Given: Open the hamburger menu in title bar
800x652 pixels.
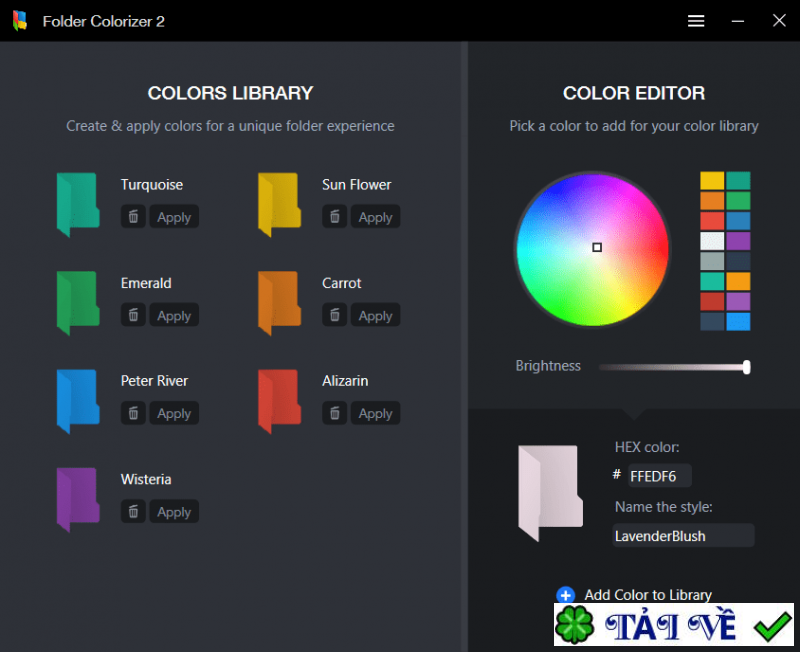Looking at the screenshot, I should tap(697, 21).
